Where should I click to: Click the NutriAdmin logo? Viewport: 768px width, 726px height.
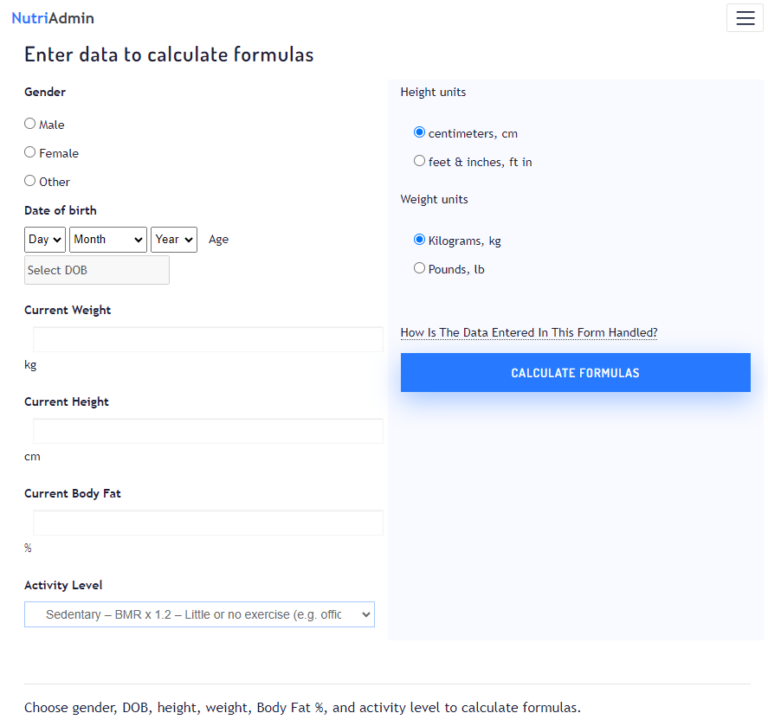53,18
